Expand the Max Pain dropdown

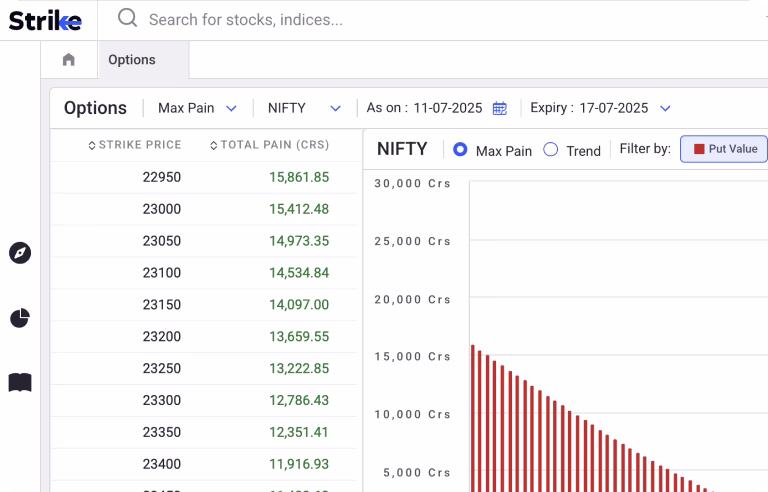pyautogui.click(x=197, y=108)
